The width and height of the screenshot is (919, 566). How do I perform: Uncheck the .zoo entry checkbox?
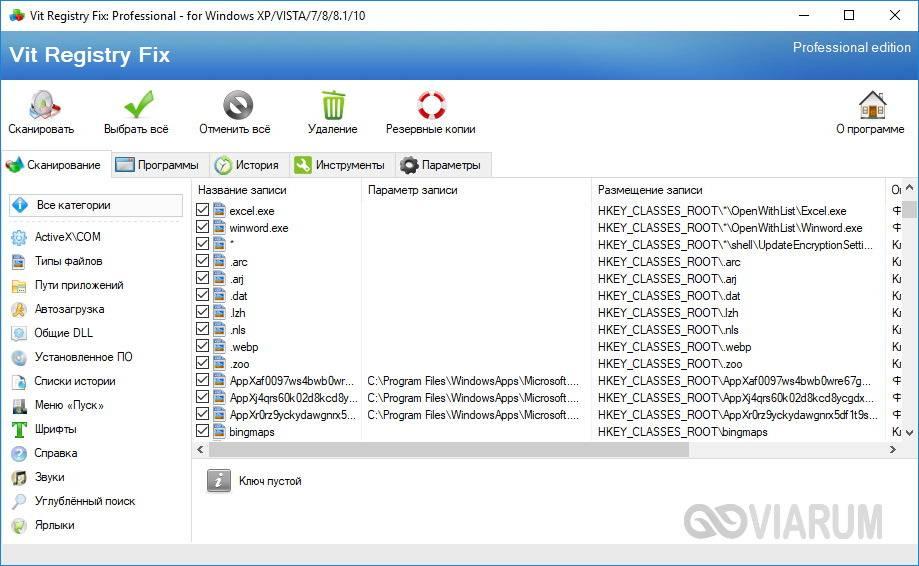pos(203,363)
